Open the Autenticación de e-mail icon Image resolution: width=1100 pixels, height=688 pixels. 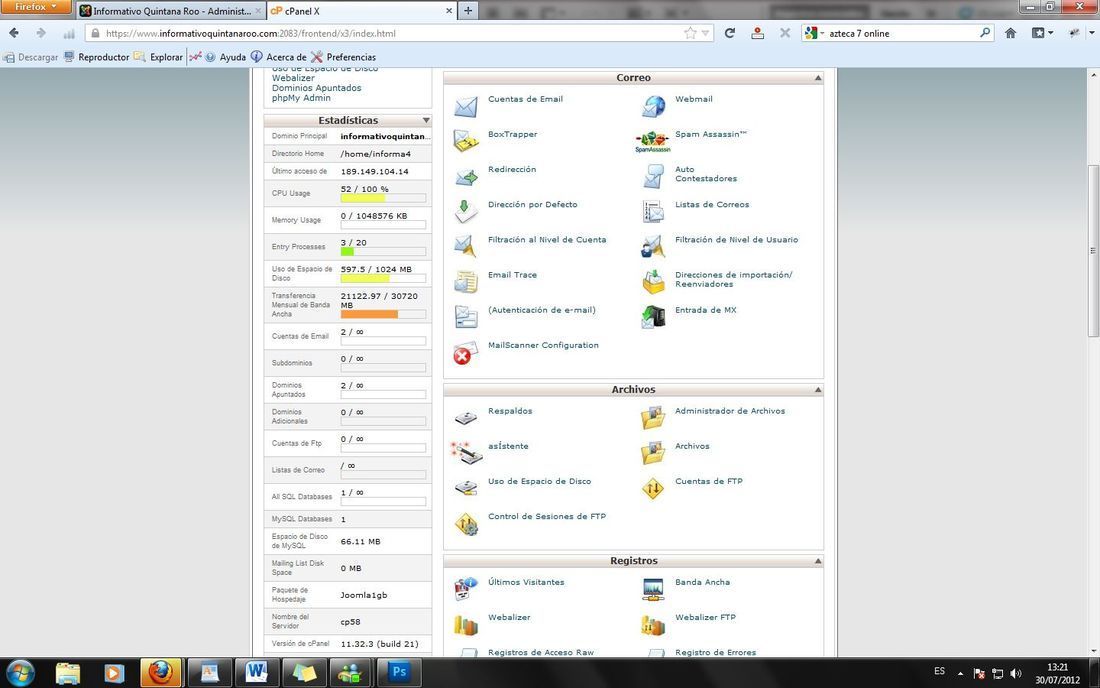point(465,317)
